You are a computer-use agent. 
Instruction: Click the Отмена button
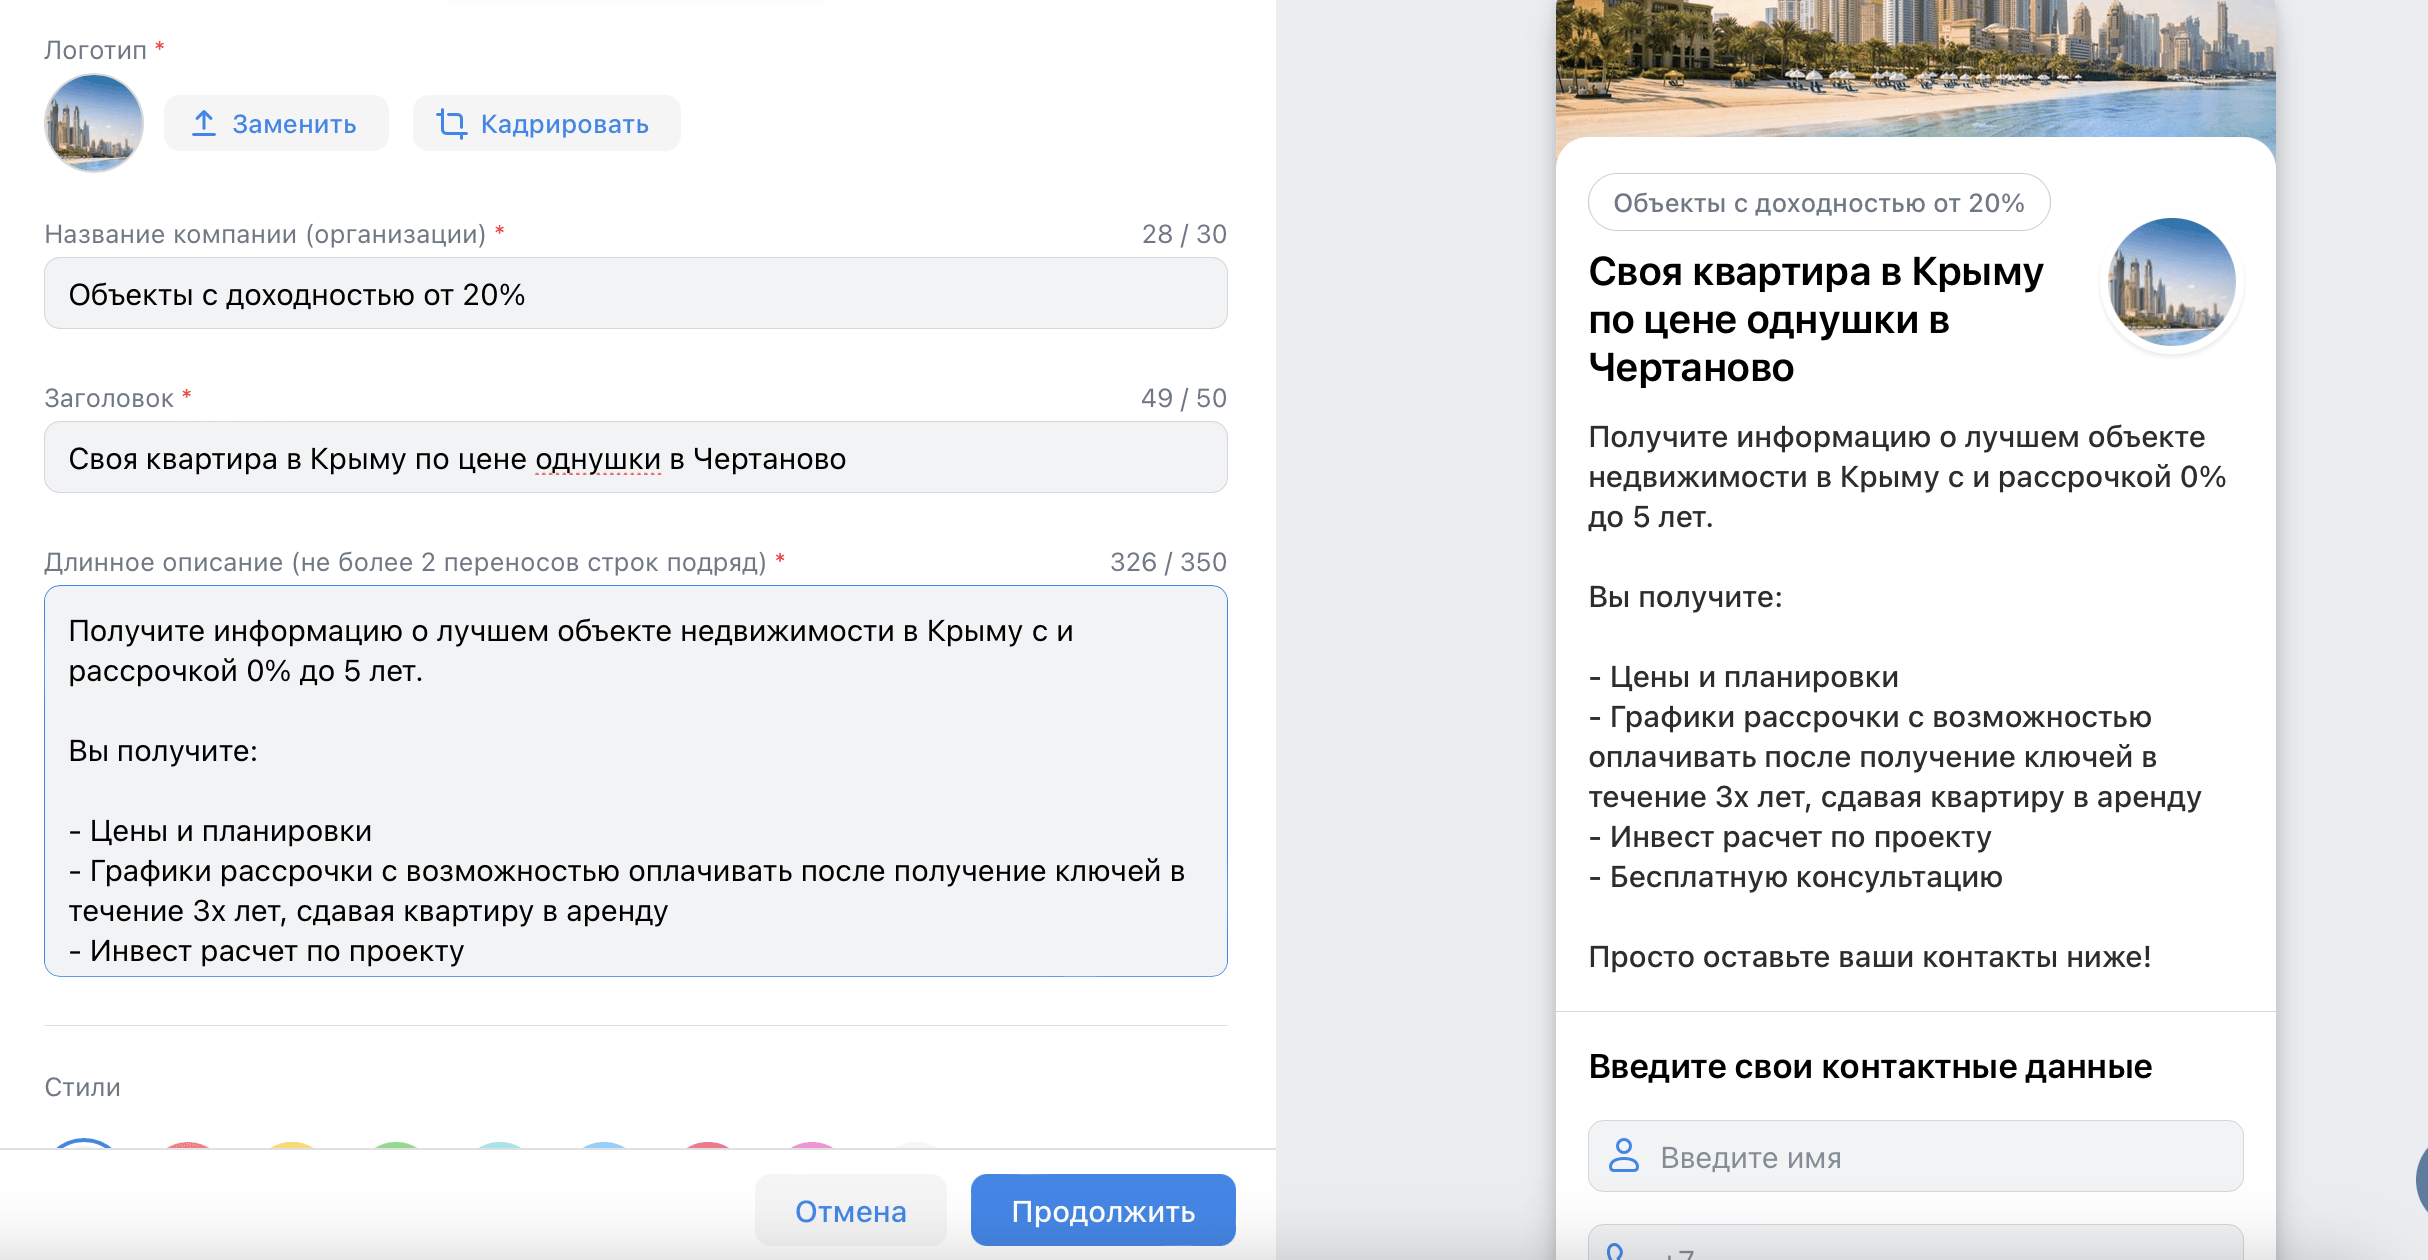(x=850, y=1211)
